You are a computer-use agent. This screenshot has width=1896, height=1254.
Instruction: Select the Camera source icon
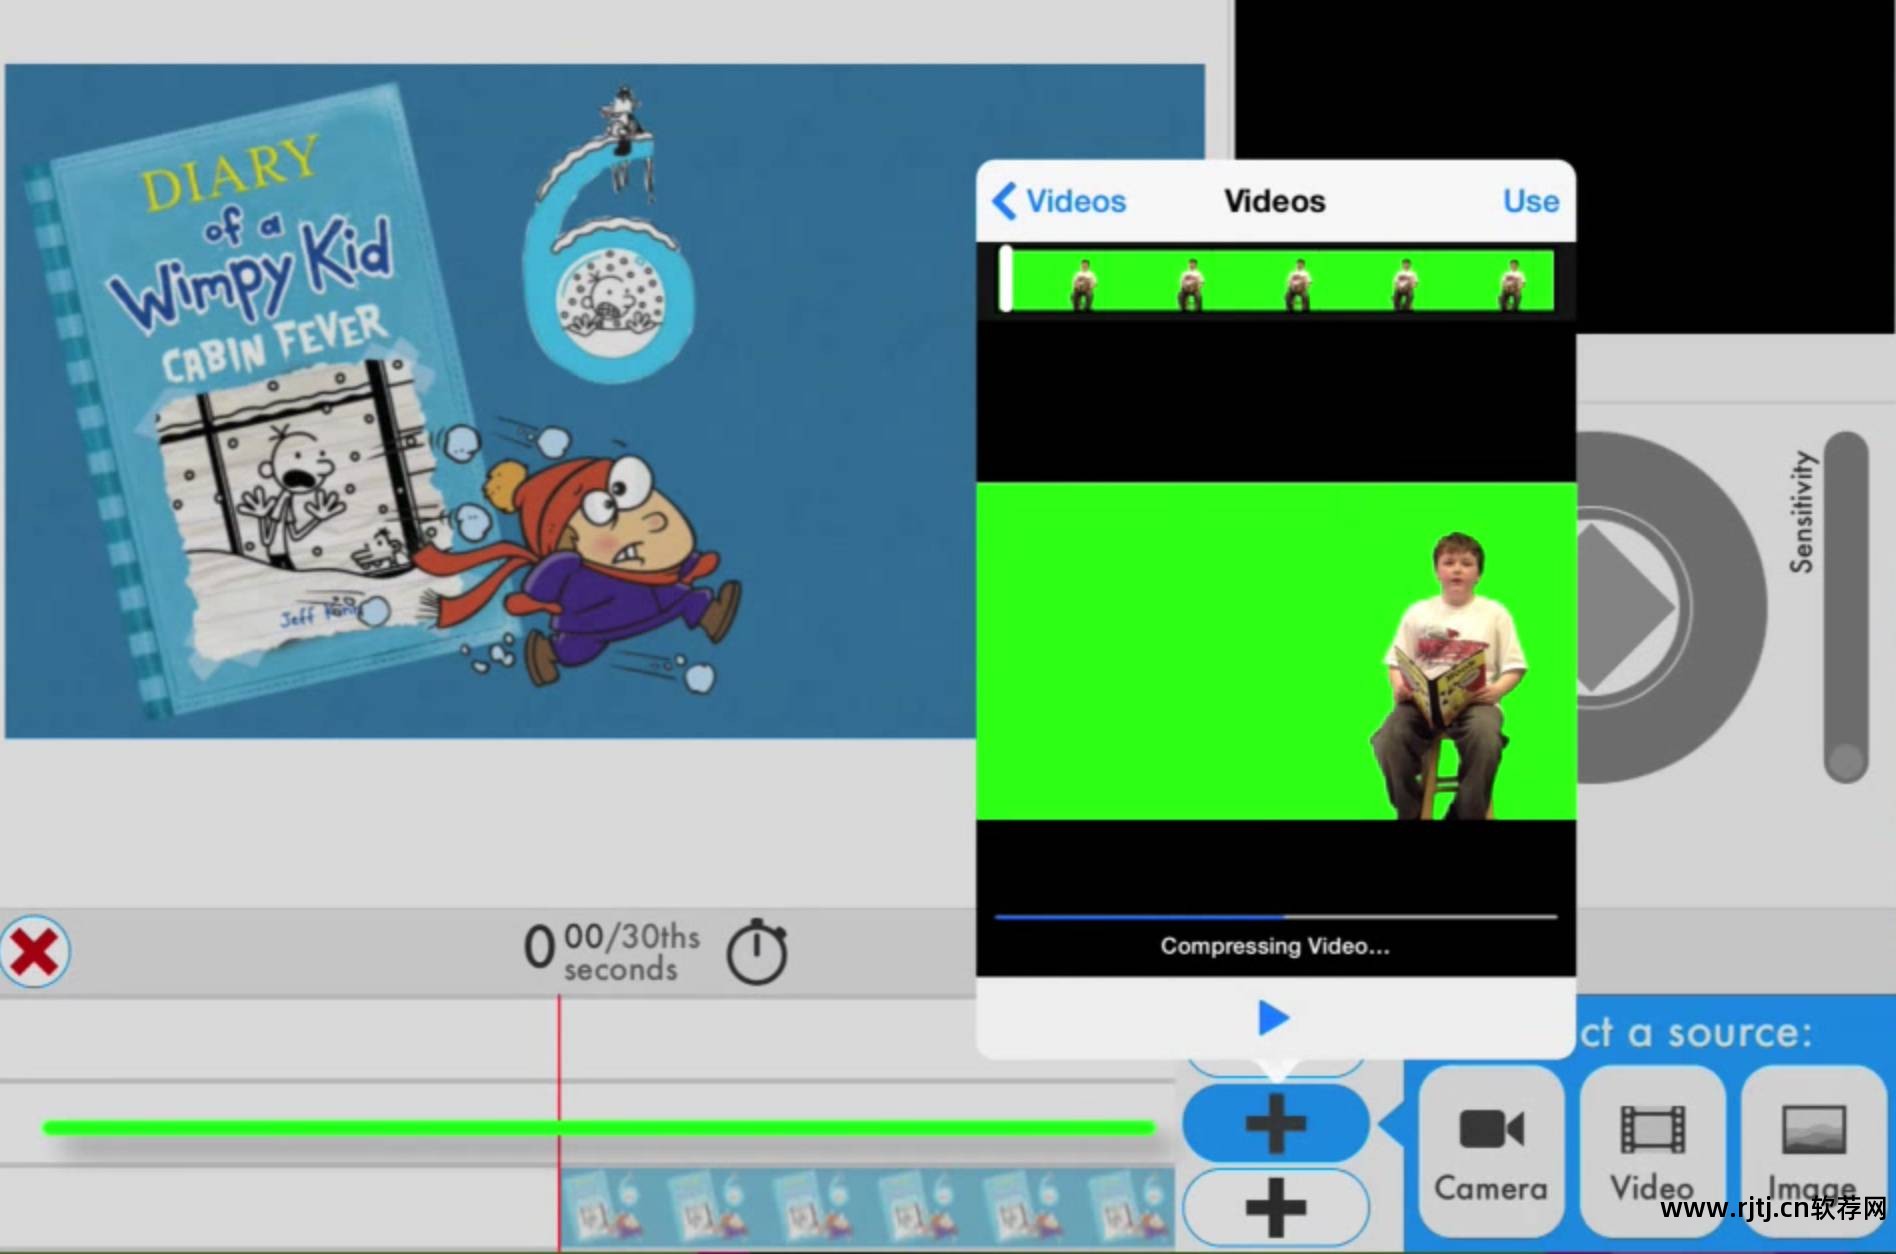pos(1490,1150)
